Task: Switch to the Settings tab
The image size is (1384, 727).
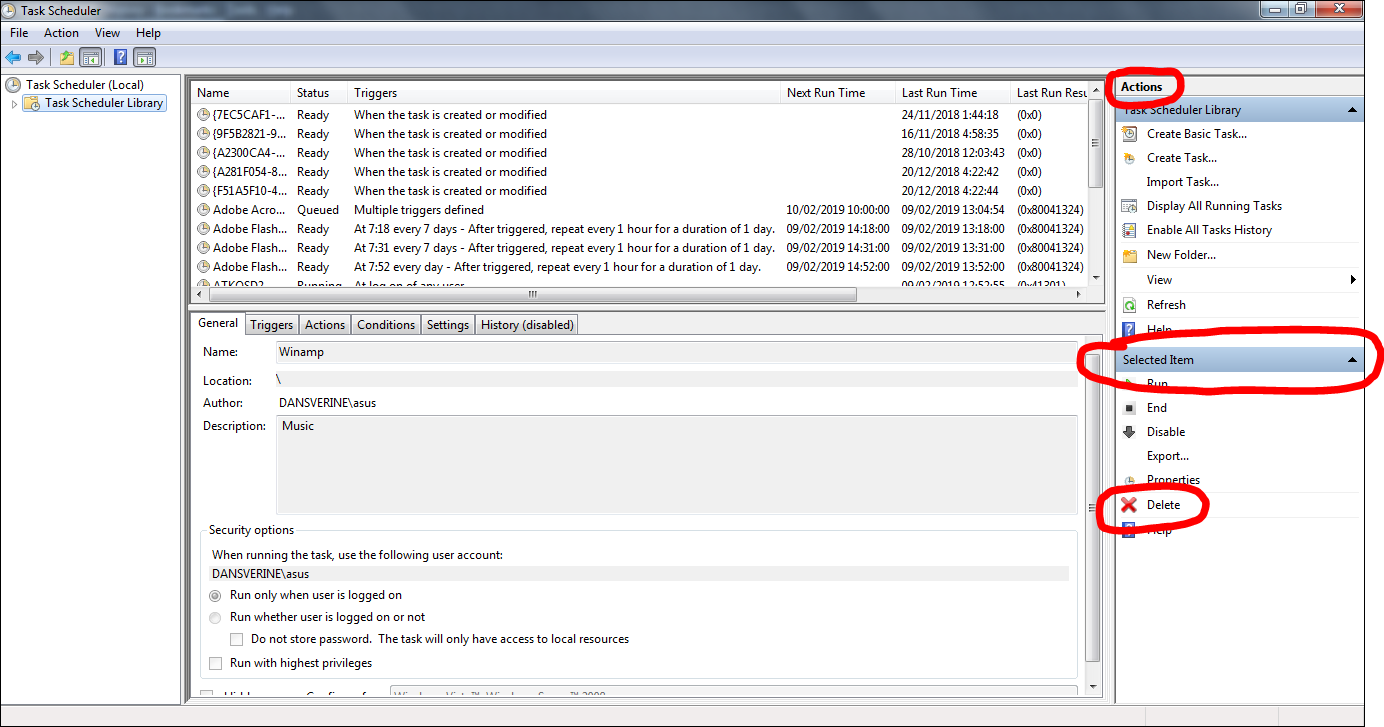Action: pos(448,325)
